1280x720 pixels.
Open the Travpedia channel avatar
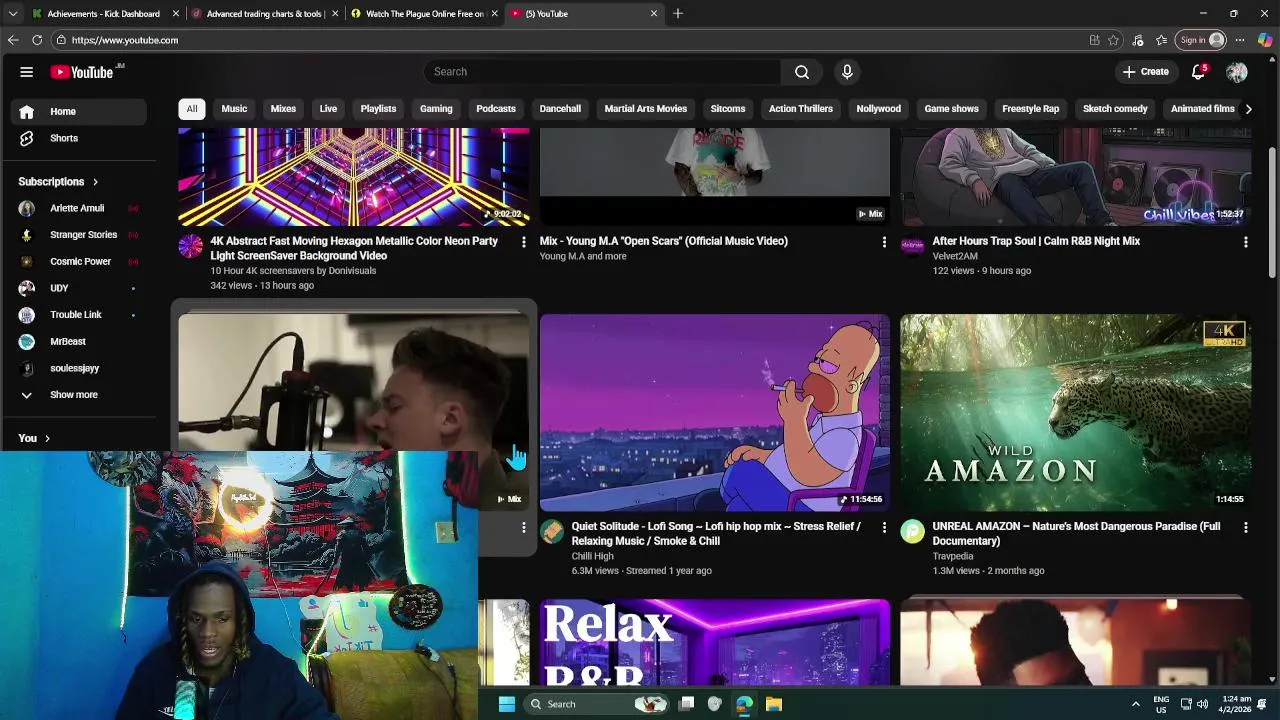pos(912,531)
